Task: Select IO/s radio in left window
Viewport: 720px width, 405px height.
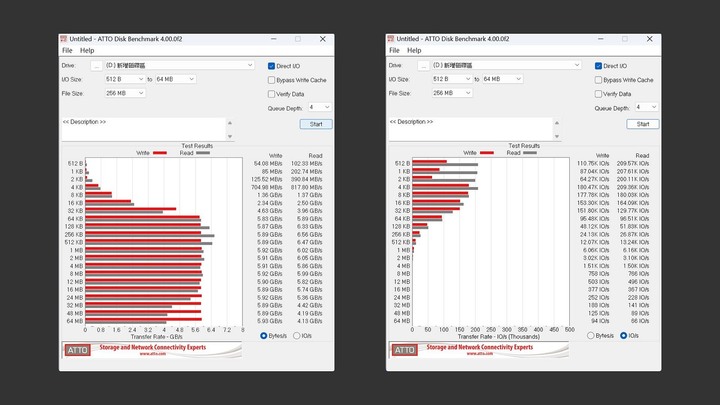Action: (297, 336)
